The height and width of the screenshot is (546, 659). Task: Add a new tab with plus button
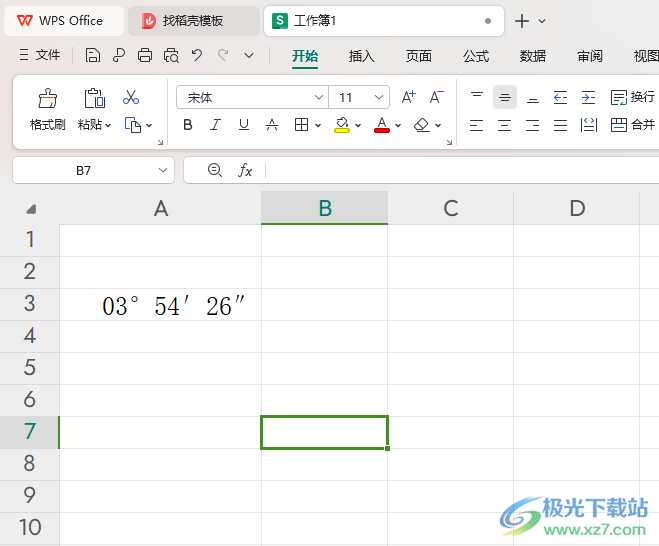(x=522, y=21)
